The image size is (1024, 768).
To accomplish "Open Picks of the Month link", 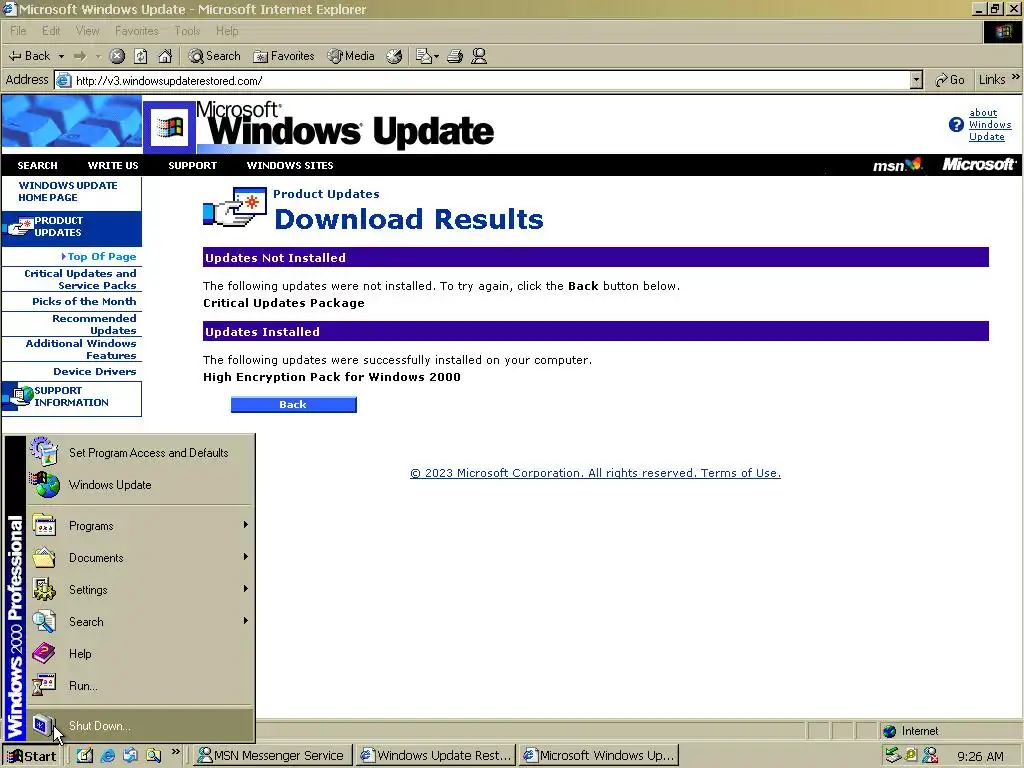I will point(84,302).
